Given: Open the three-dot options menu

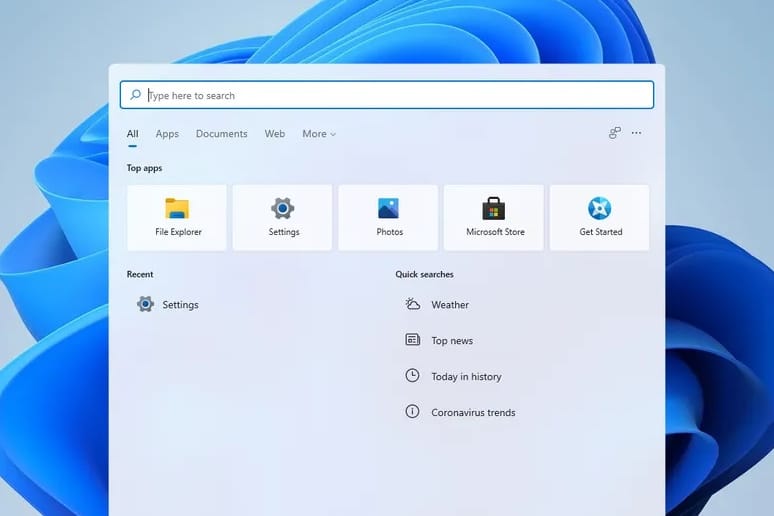Looking at the screenshot, I should [636, 133].
